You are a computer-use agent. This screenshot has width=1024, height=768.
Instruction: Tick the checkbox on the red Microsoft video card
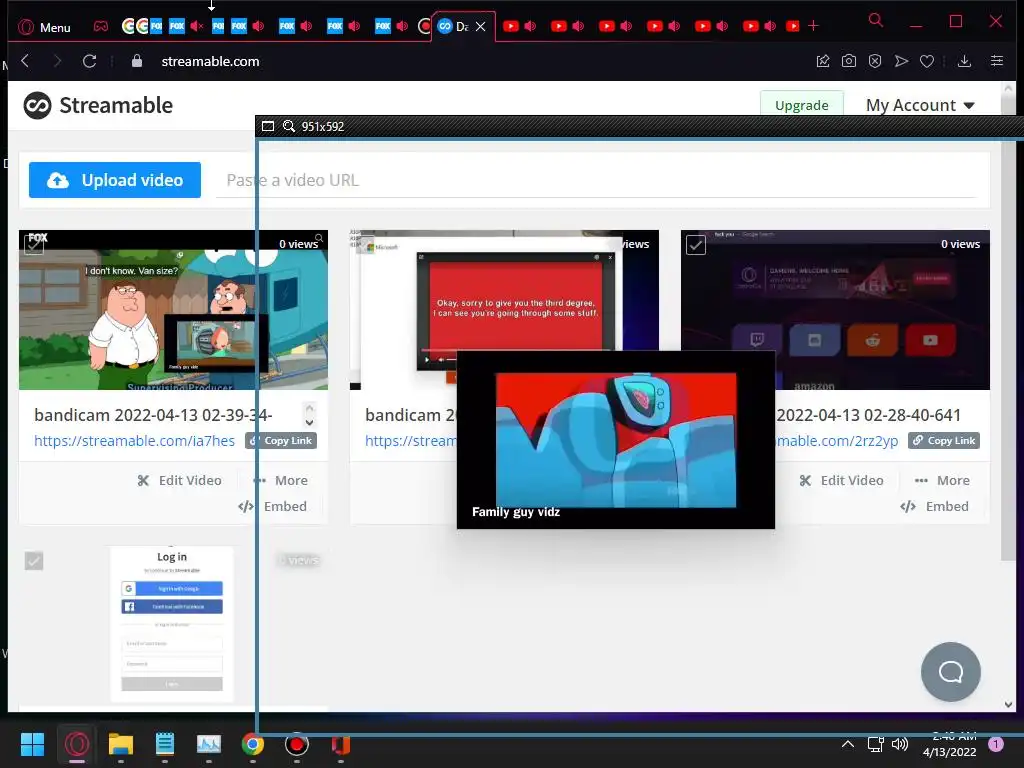pyautogui.click(x=365, y=245)
